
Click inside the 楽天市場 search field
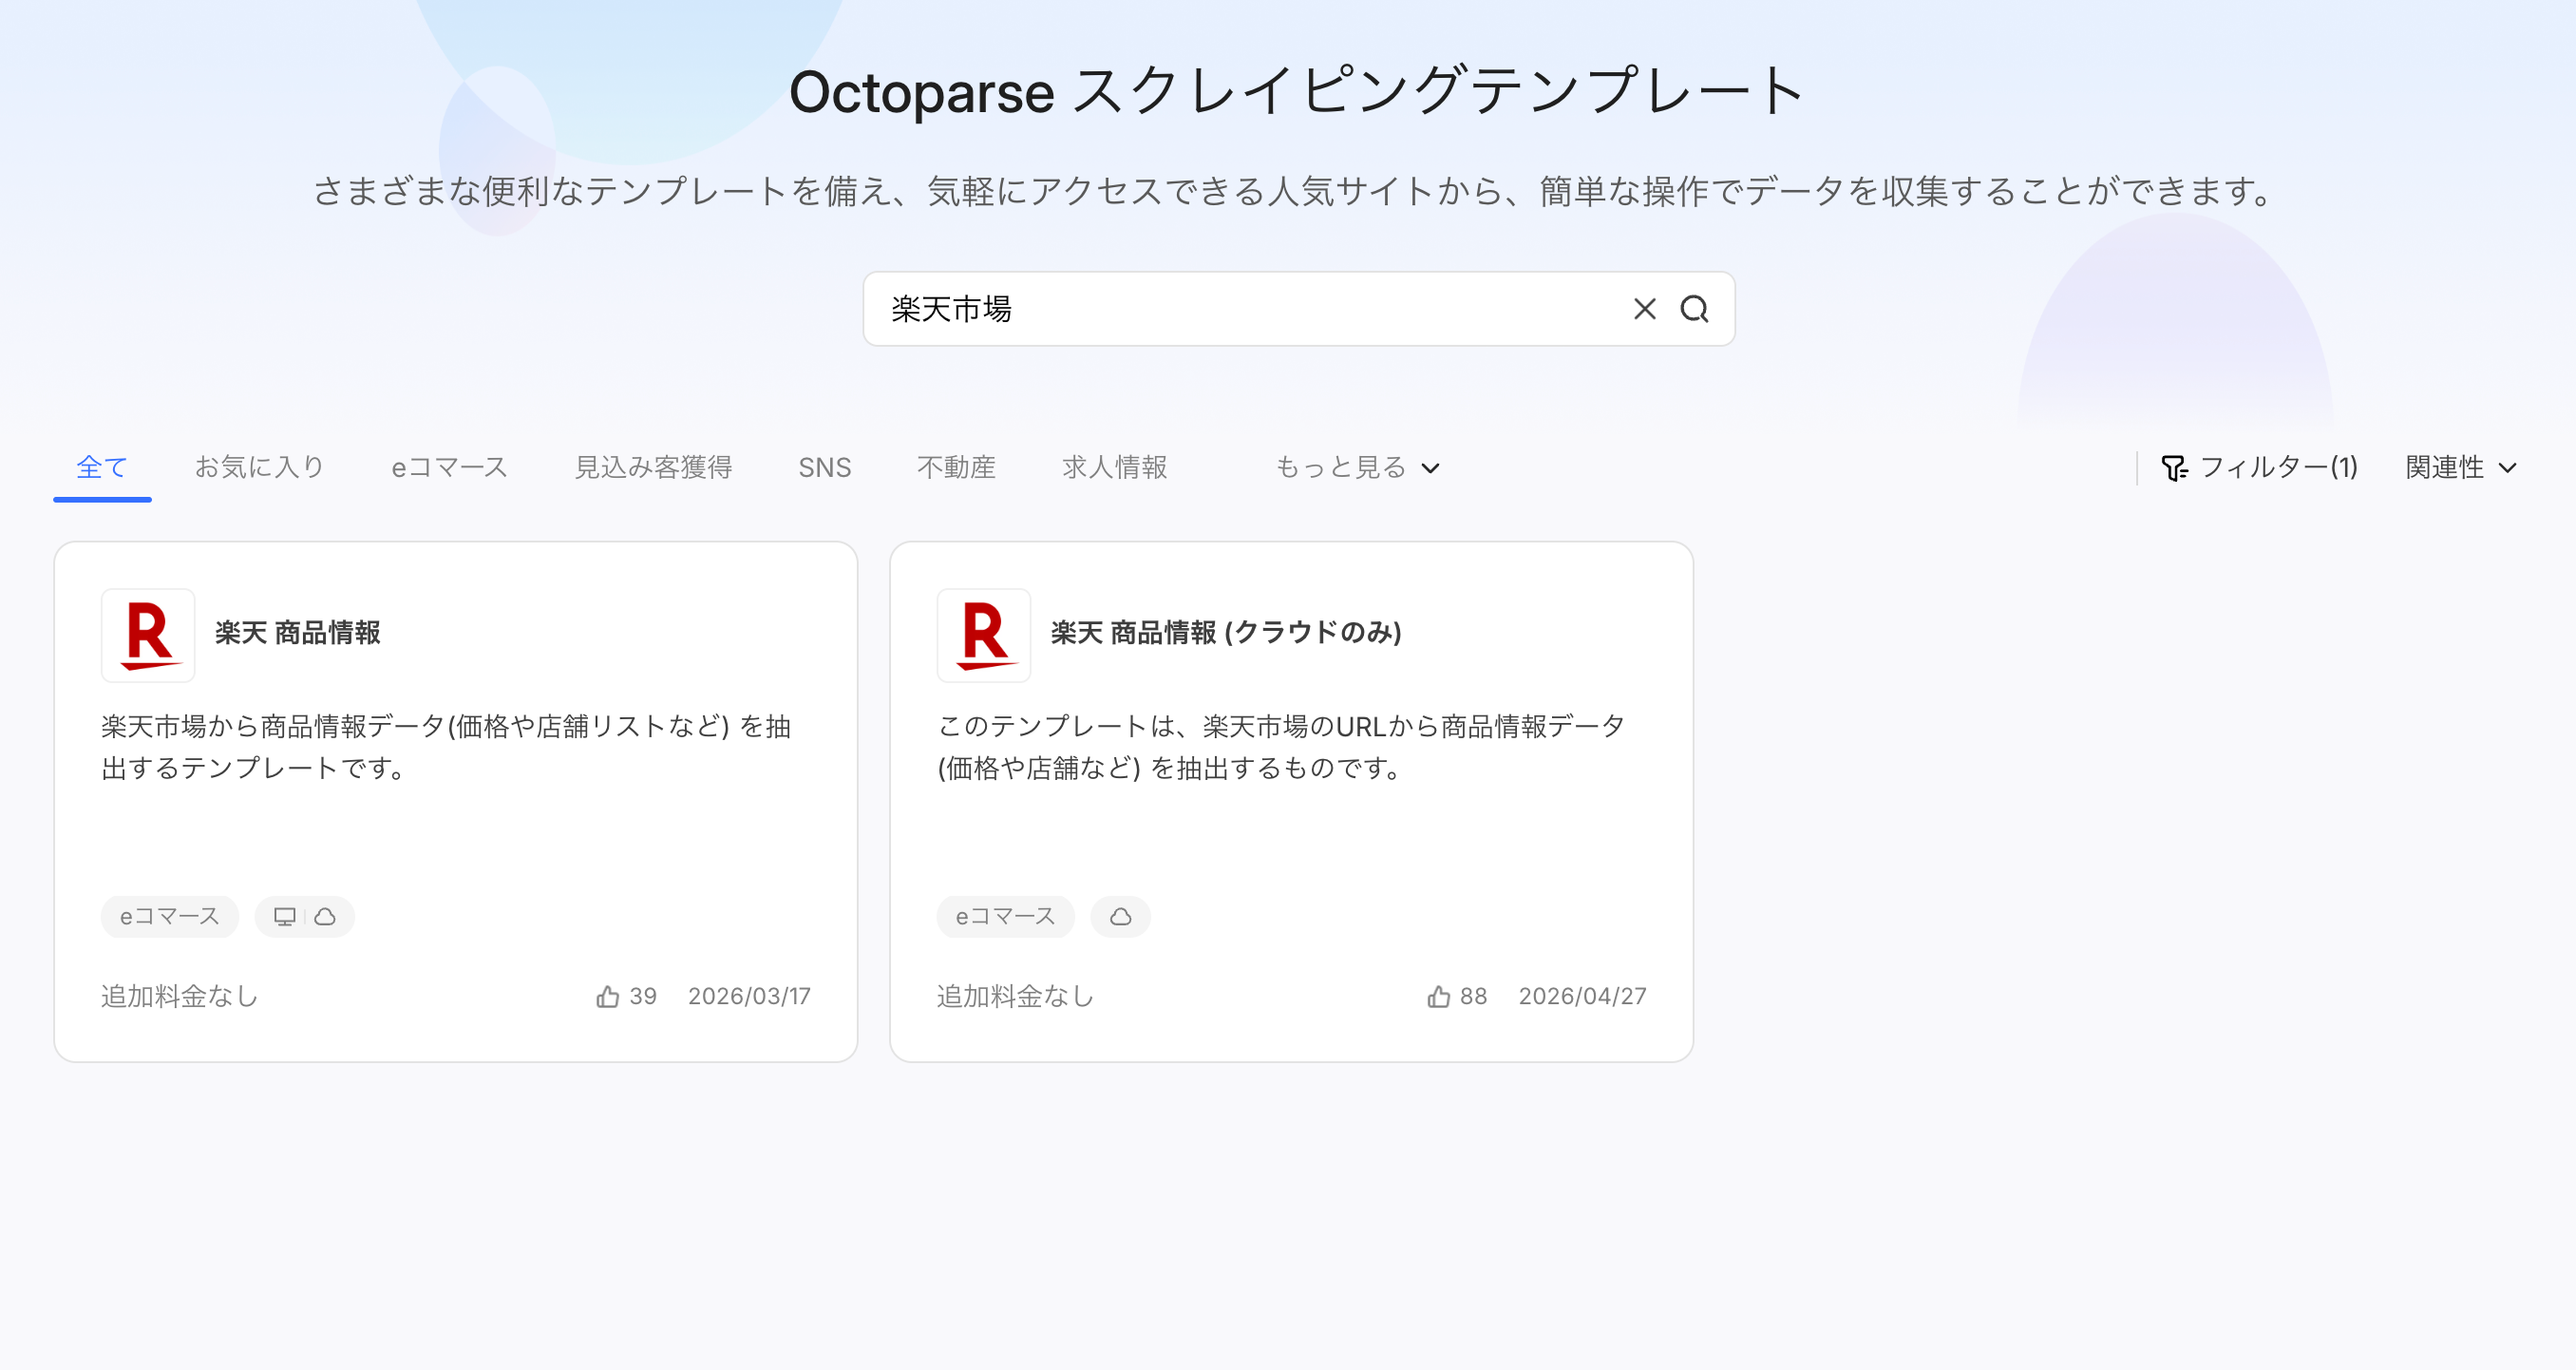(1250, 309)
